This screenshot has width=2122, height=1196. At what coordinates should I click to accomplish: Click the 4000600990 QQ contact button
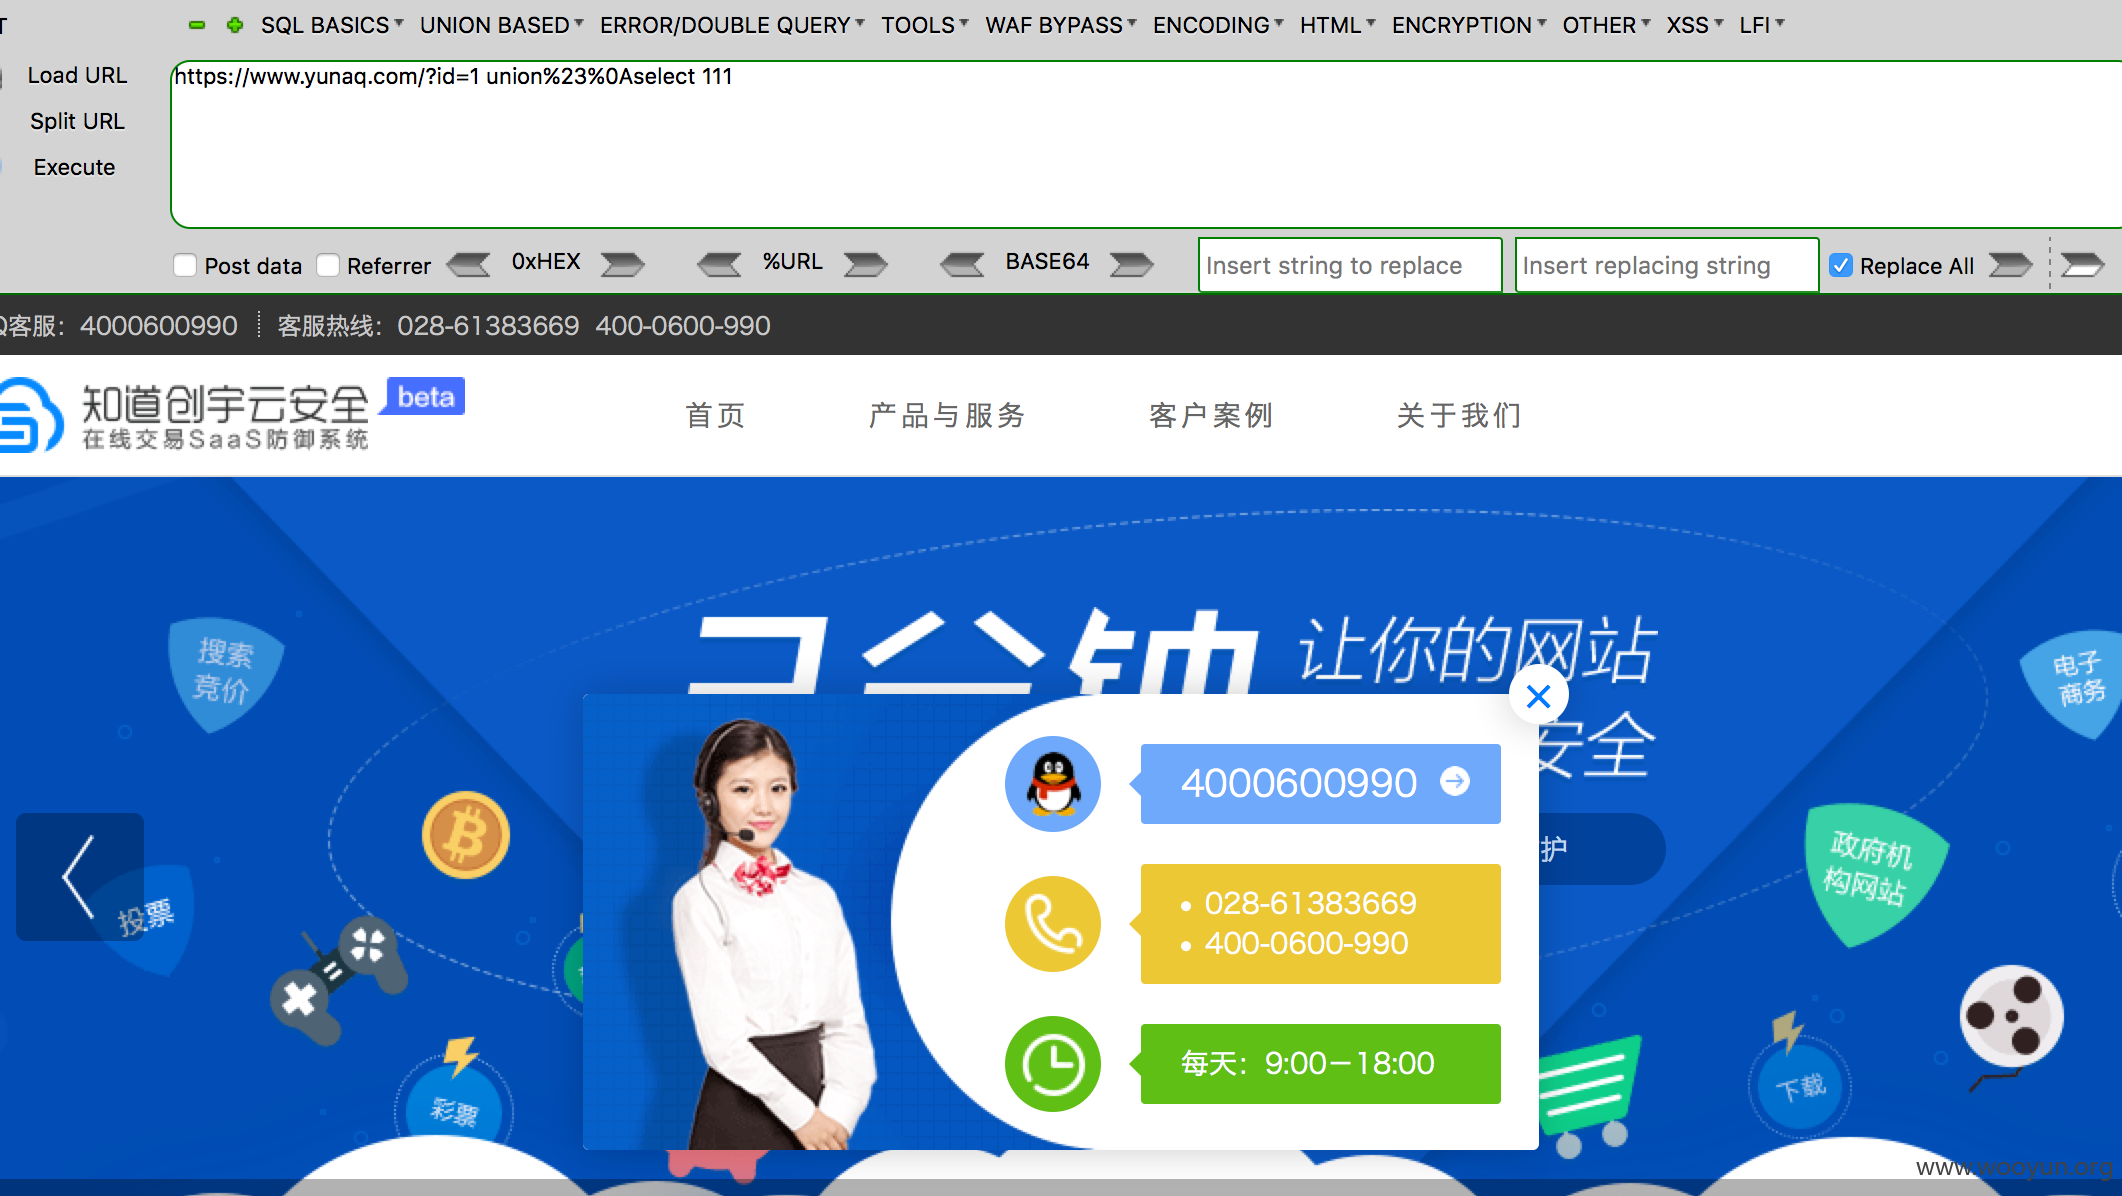pyautogui.click(x=1320, y=783)
